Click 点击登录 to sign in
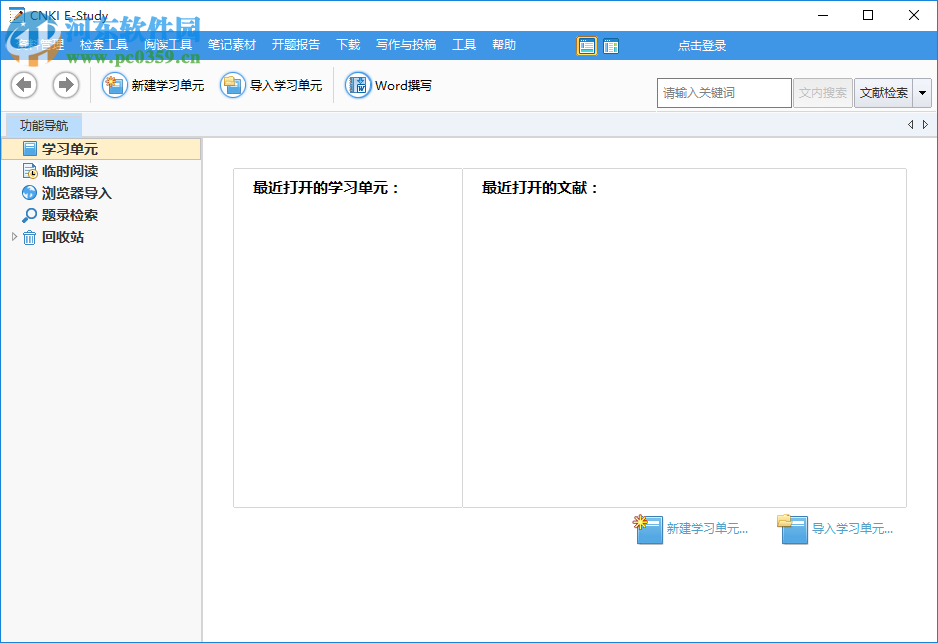Screen dimensions: 938x643 [x=700, y=45]
